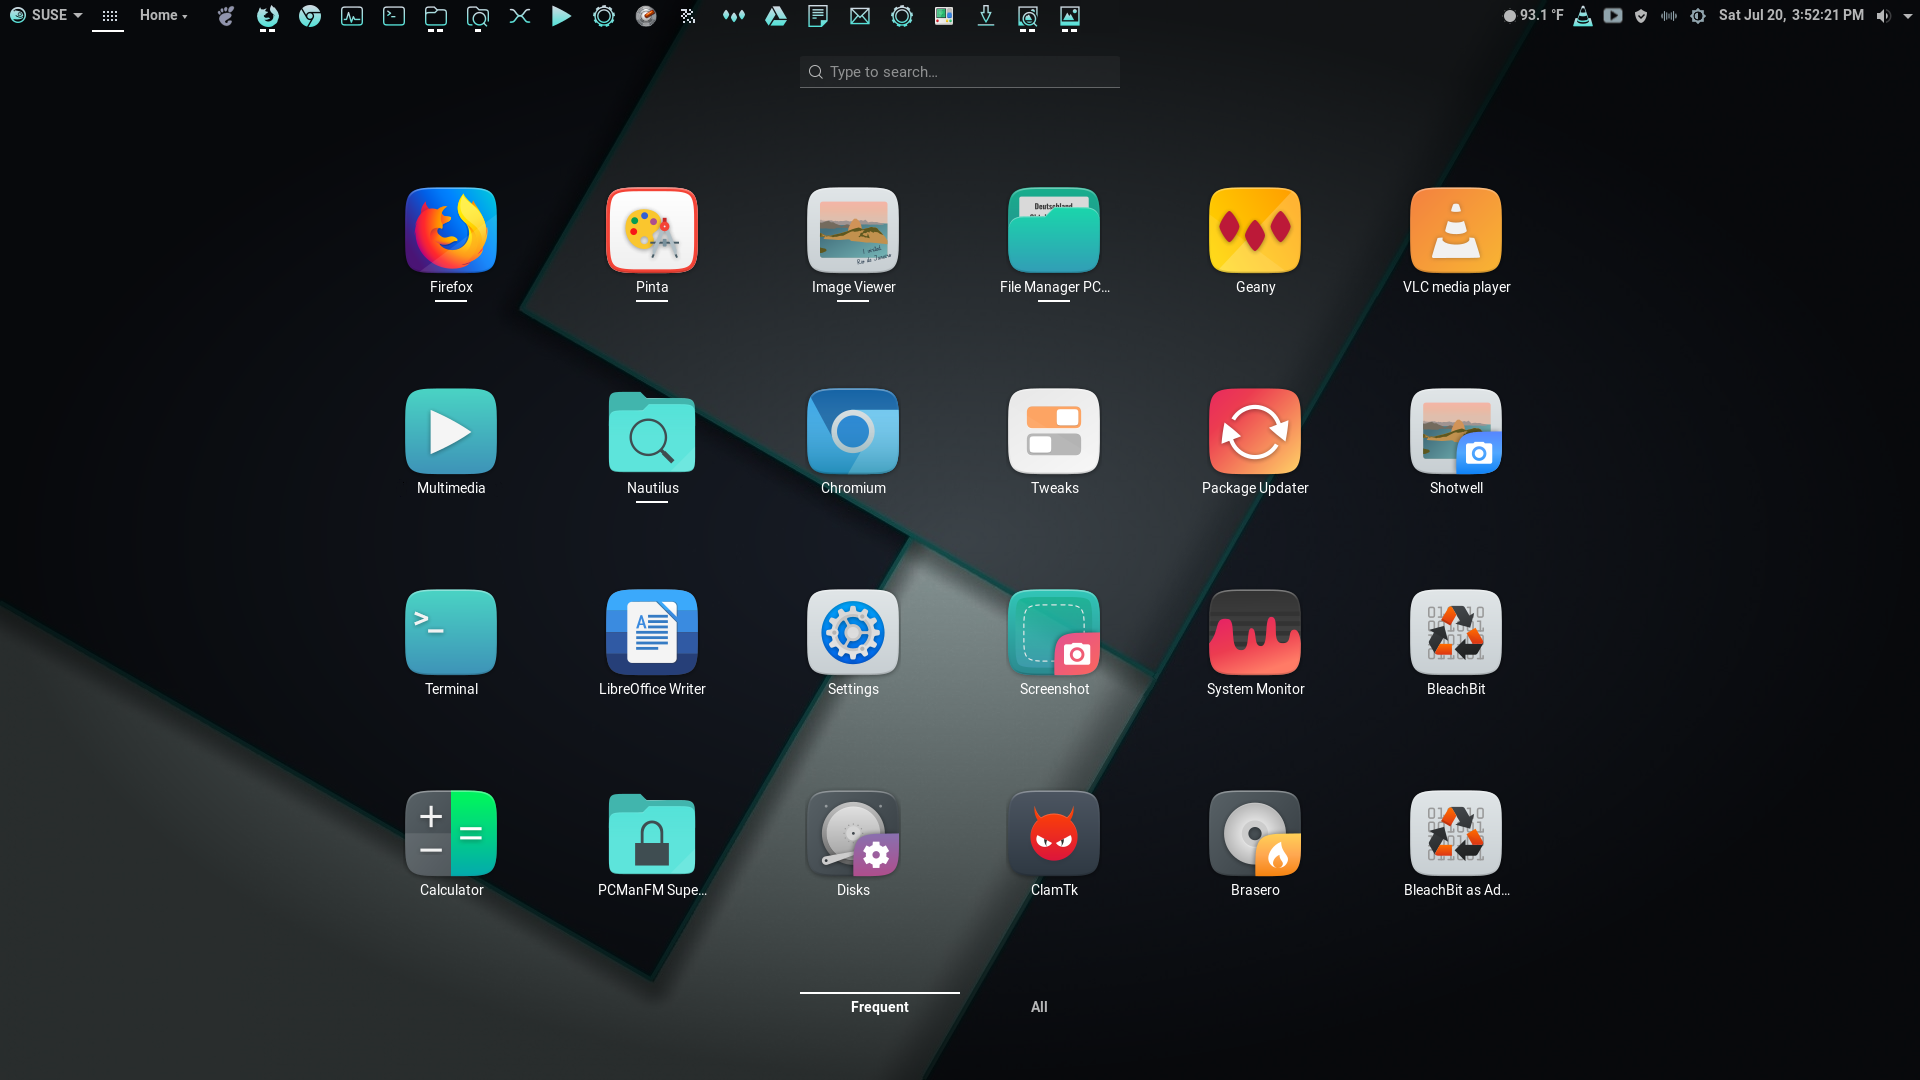
Task: Open Brasero disc burner
Action: pyautogui.click(x=1255, y=834)
